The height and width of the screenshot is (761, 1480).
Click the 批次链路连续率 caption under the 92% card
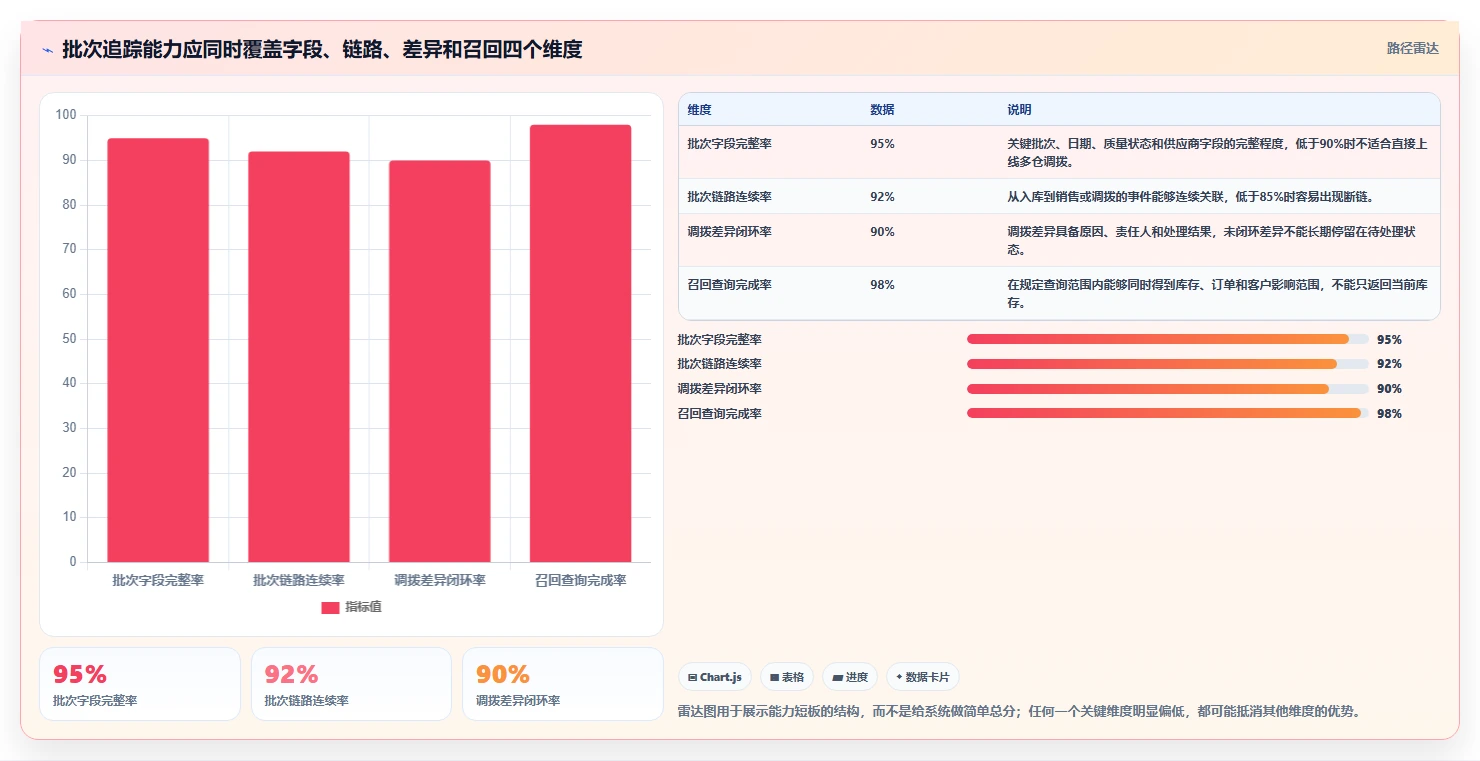click(x=306, y=701)
